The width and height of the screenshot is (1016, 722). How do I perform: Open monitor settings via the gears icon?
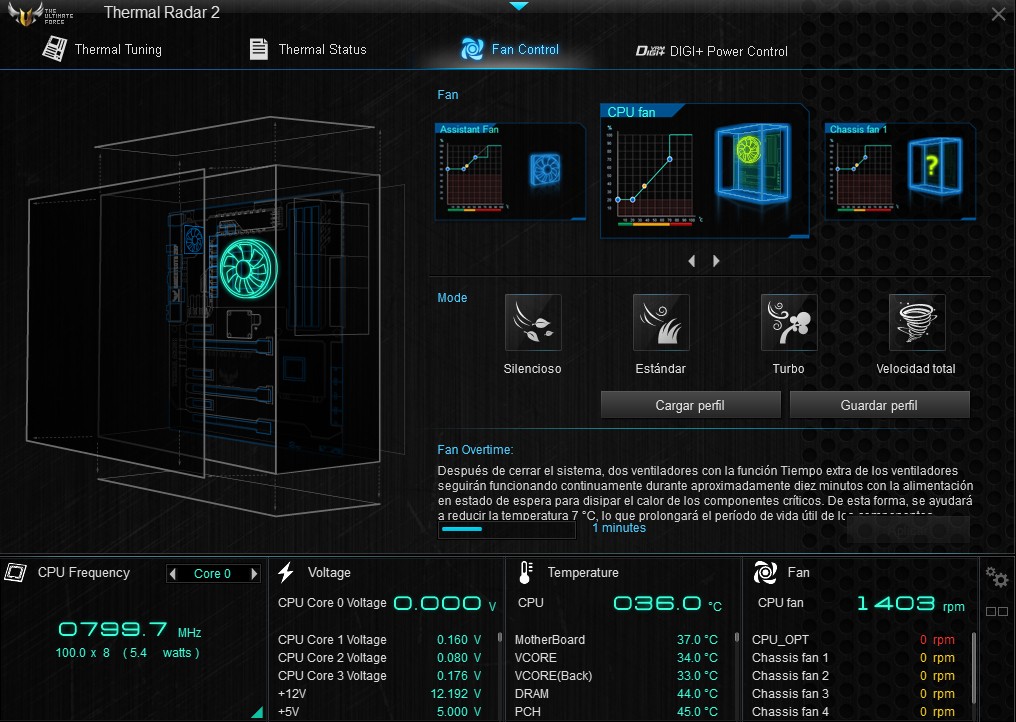point(997,576)
